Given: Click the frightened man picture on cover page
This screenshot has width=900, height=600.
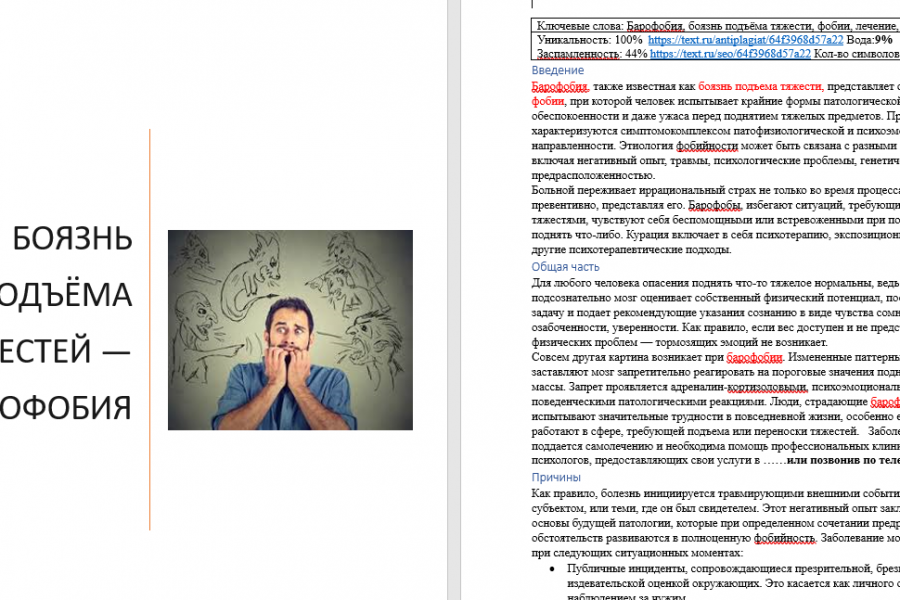Looking at the screenshot, I should click(290, 330).
